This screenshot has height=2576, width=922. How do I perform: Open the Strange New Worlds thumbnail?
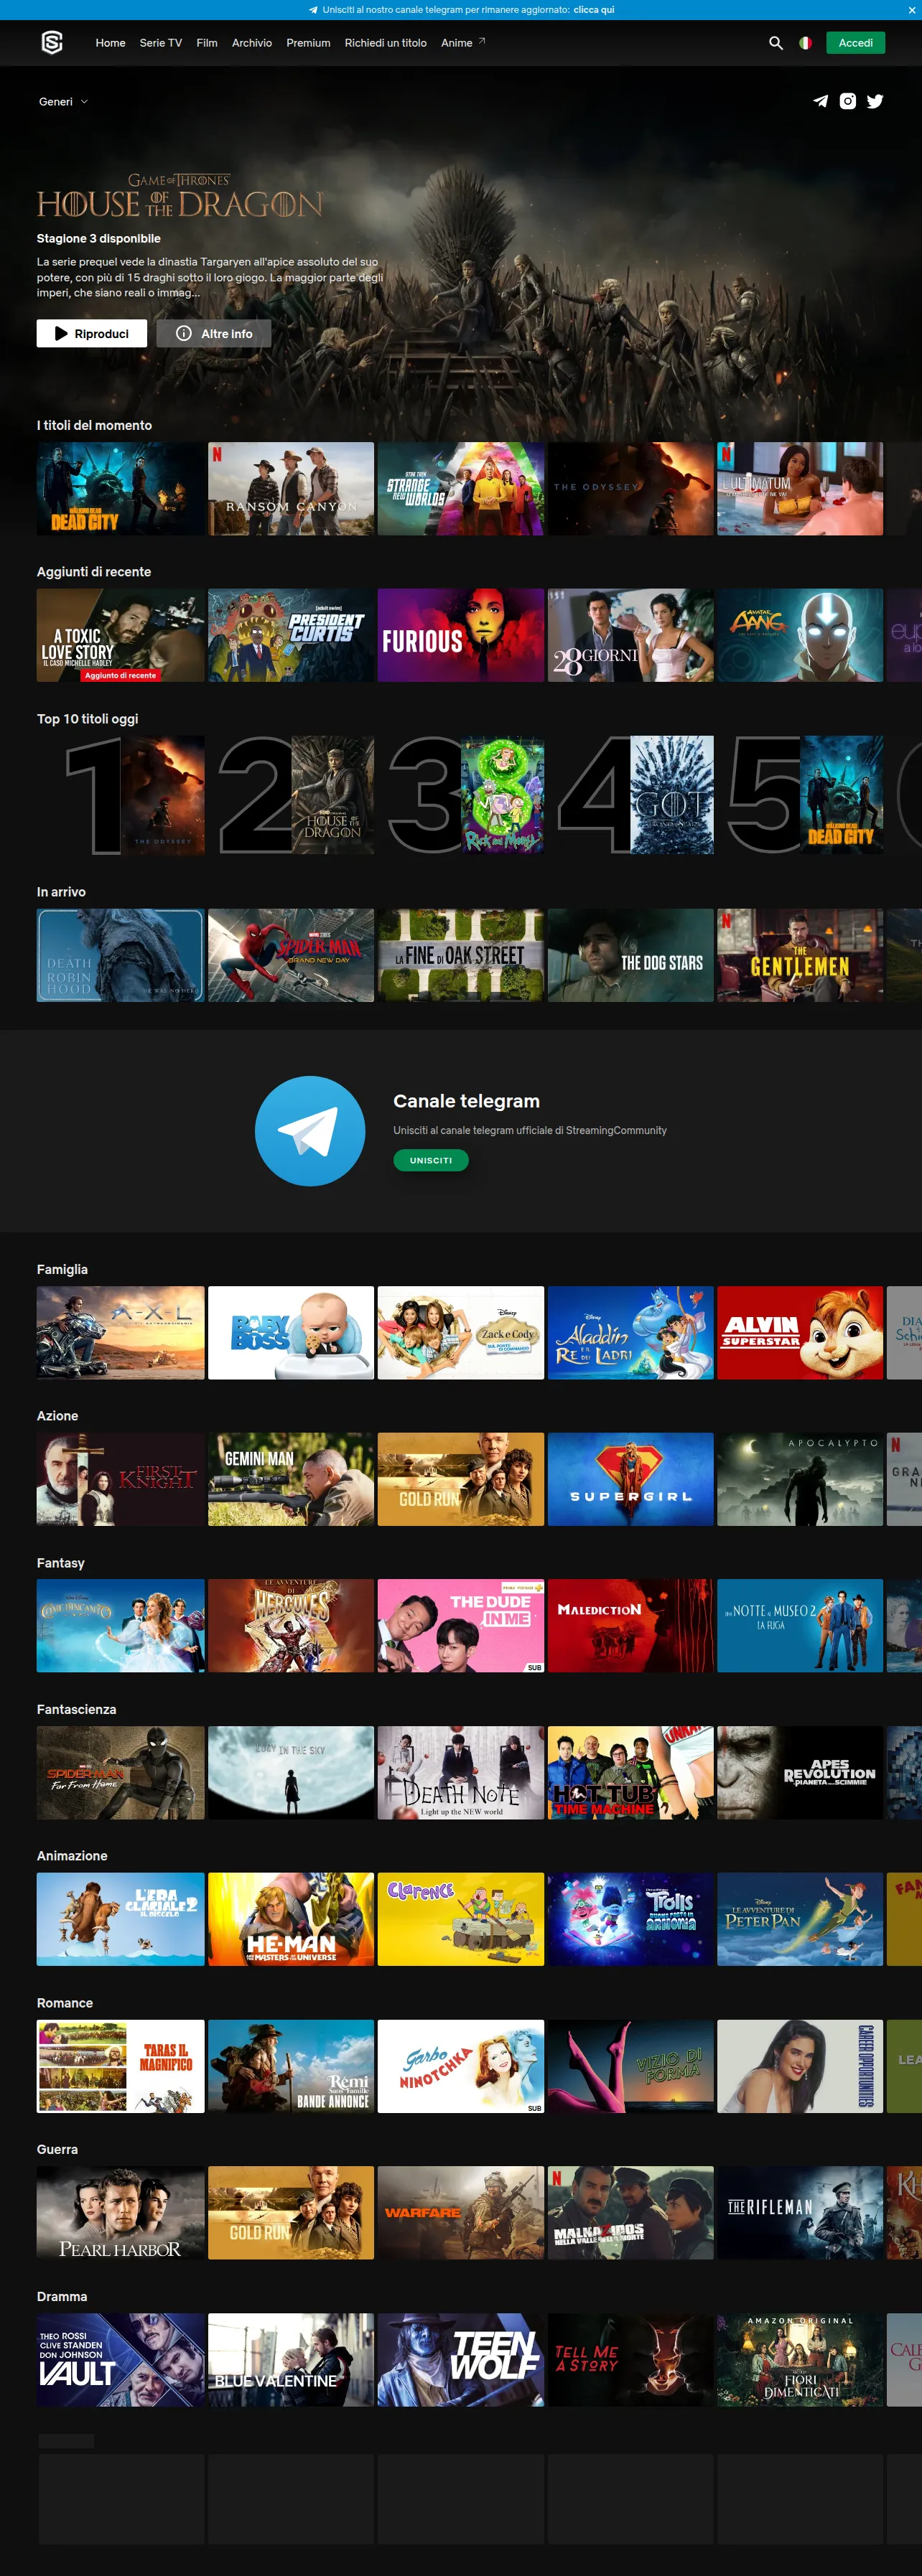(x=461, y=489)
